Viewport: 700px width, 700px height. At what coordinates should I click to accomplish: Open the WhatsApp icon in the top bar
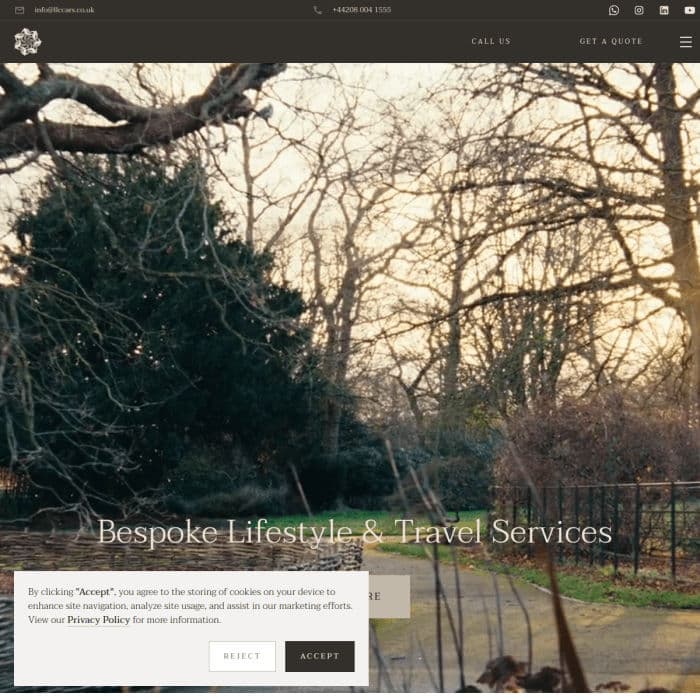click(614, 10)
